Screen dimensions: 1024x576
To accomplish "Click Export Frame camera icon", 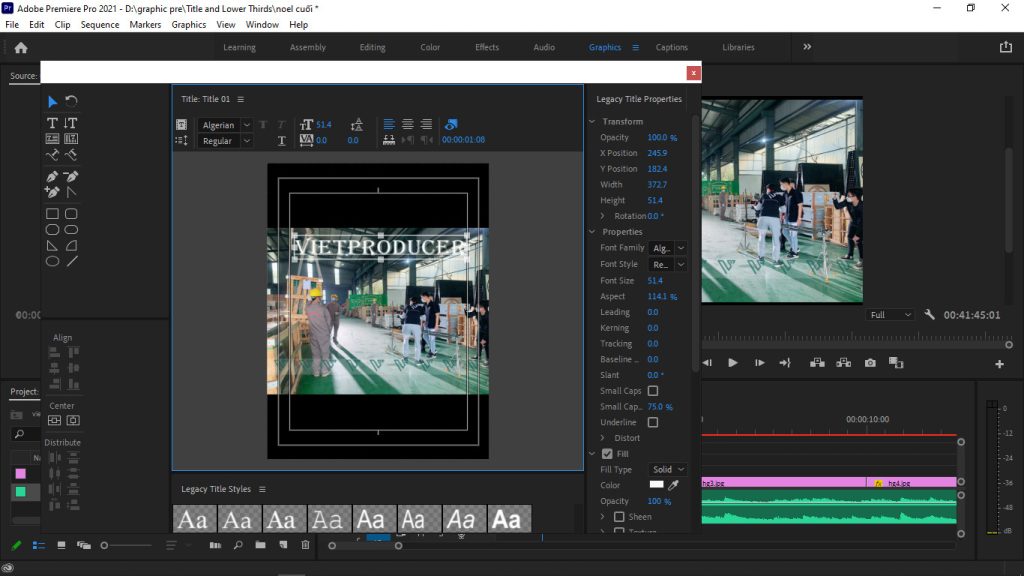I will (x=870, y=363).
